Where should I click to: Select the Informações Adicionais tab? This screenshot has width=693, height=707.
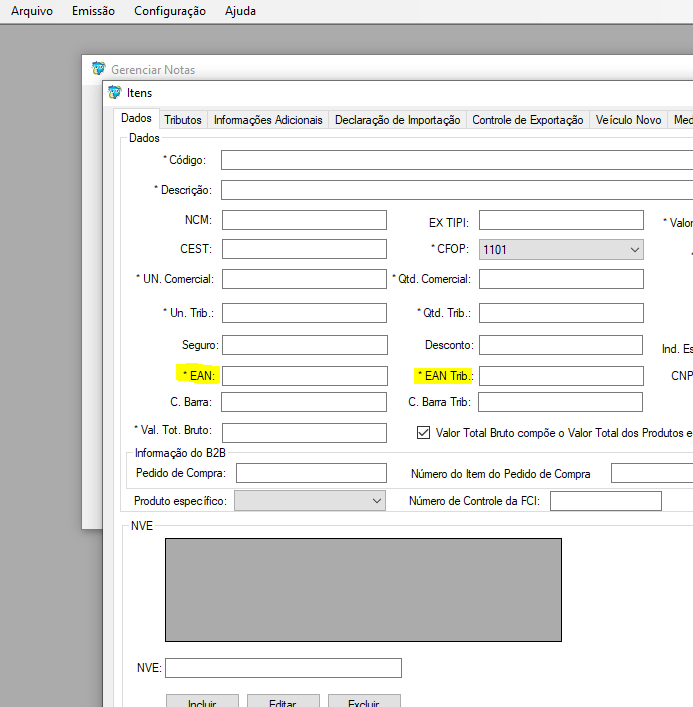[x=268, y=120]
